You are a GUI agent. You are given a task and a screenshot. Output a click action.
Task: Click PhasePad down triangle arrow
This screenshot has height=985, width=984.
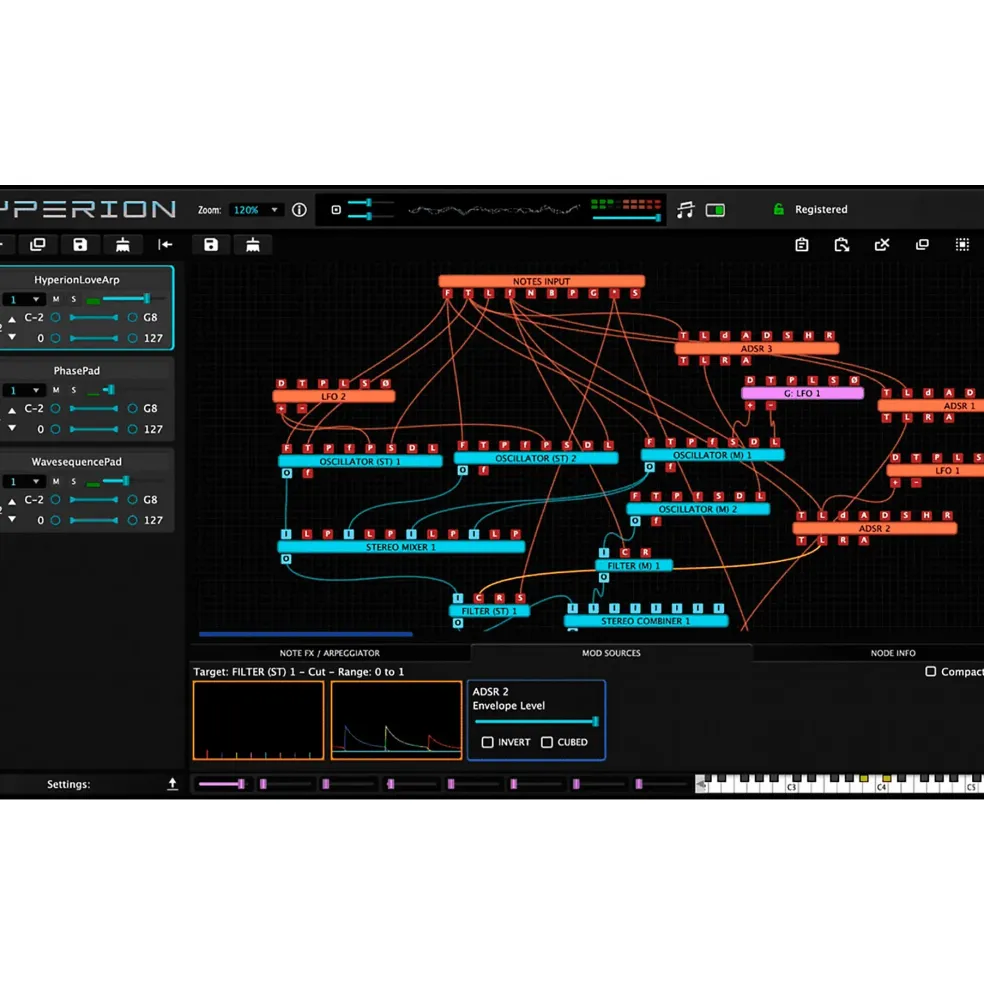pos(12,428)
